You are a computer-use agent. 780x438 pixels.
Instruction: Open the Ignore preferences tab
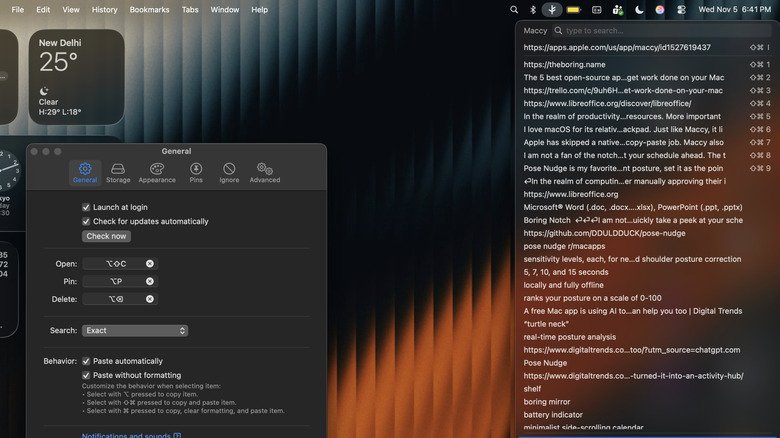coord(229,173)
